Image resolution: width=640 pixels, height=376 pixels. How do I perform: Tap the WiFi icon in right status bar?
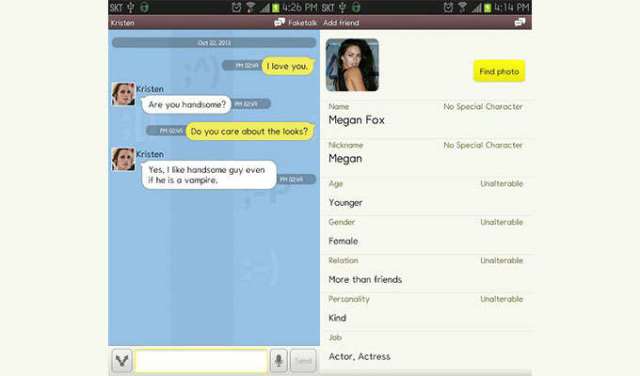[x=462, y=7]
